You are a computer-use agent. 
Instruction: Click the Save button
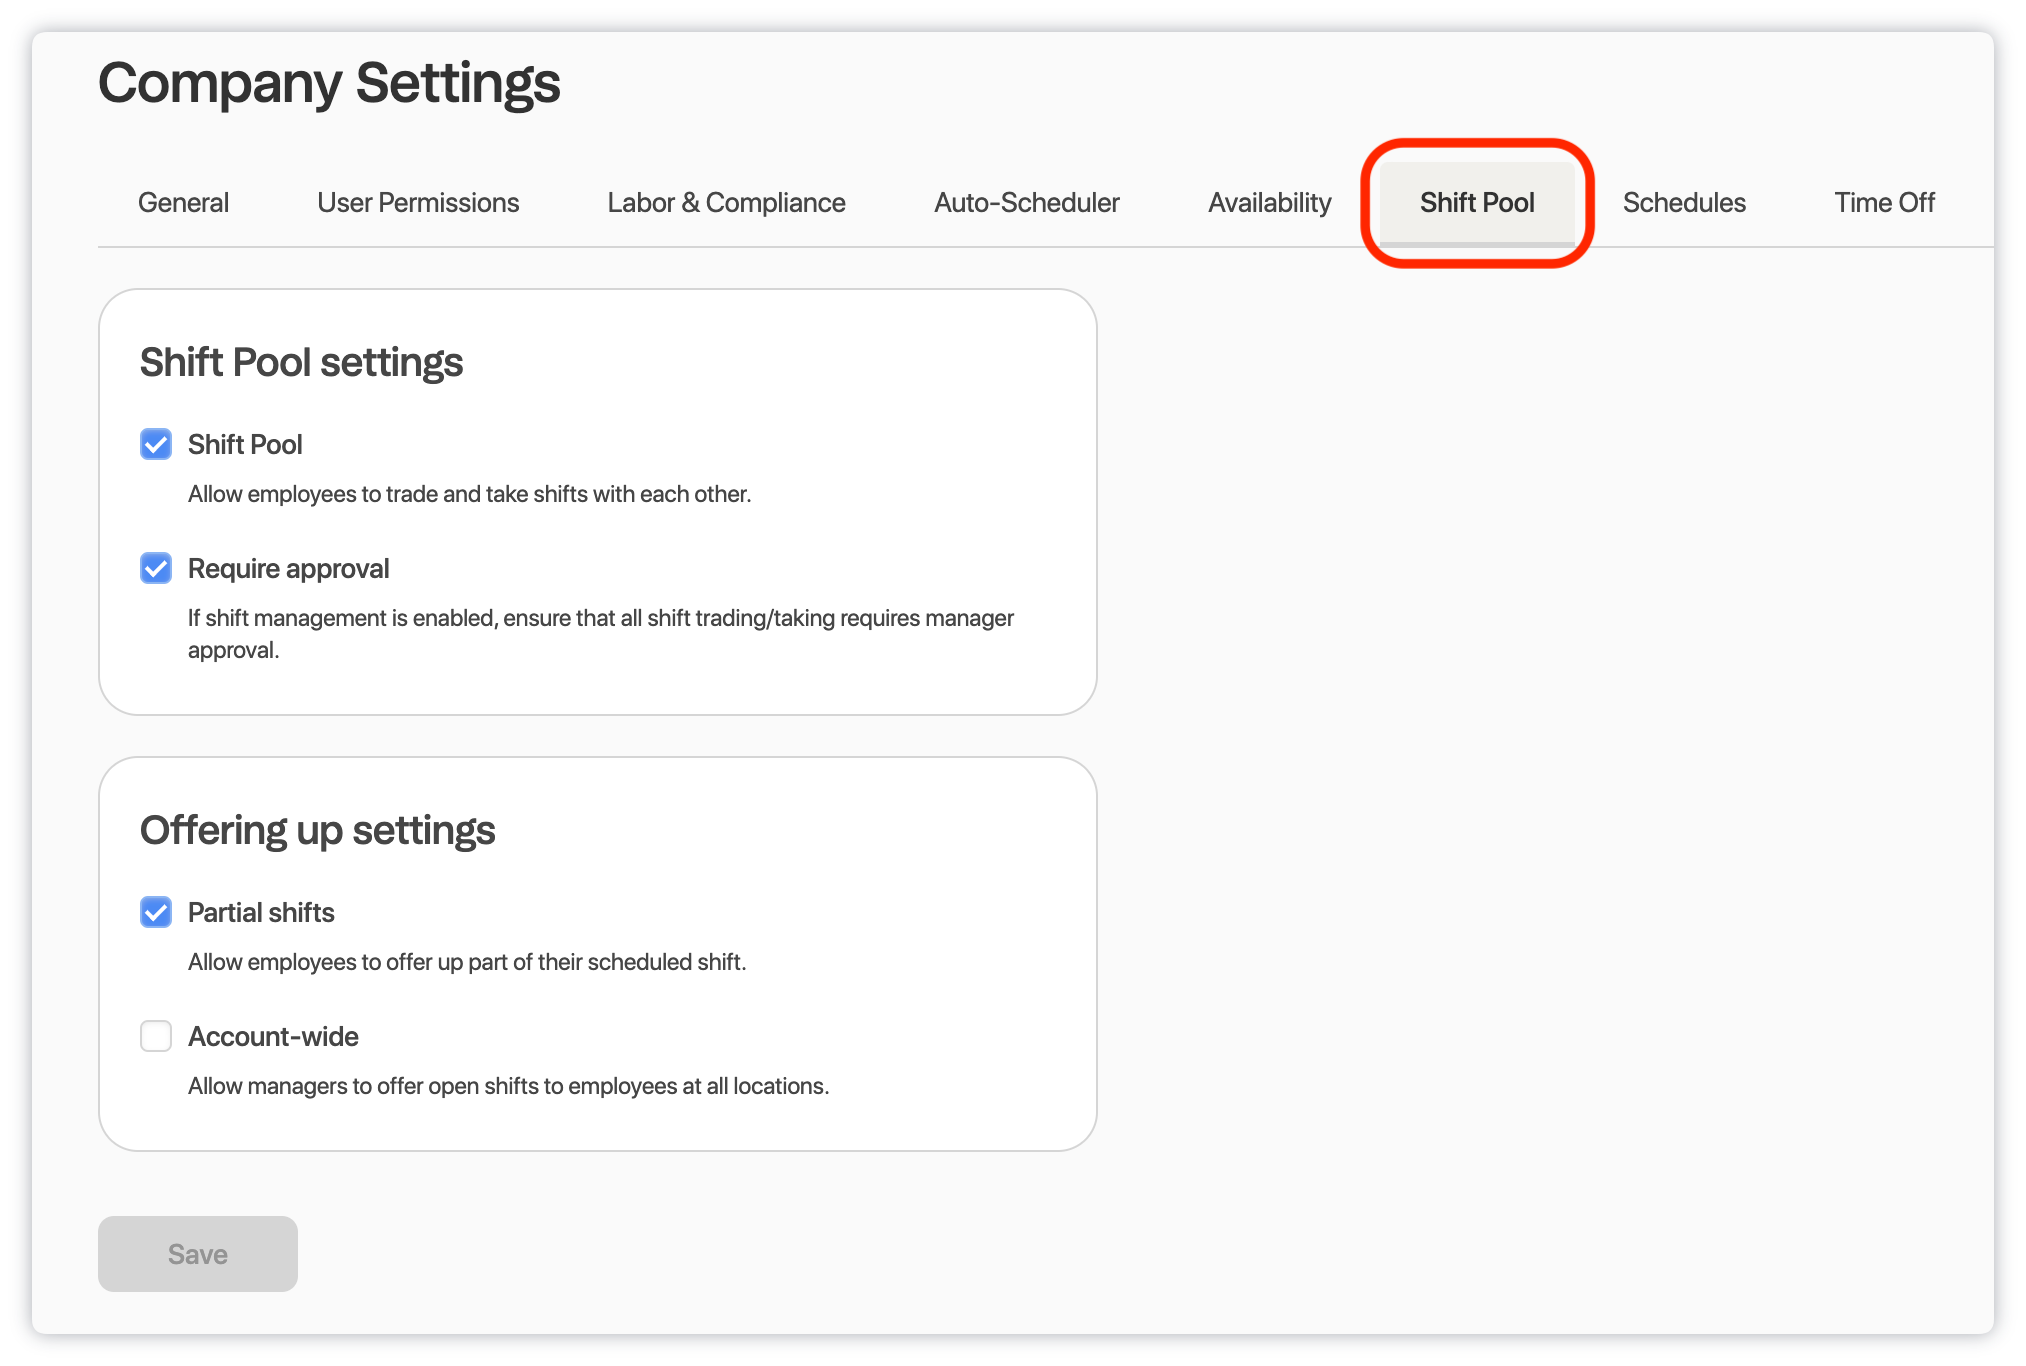pyautogui.click(x=198, y=1254)
